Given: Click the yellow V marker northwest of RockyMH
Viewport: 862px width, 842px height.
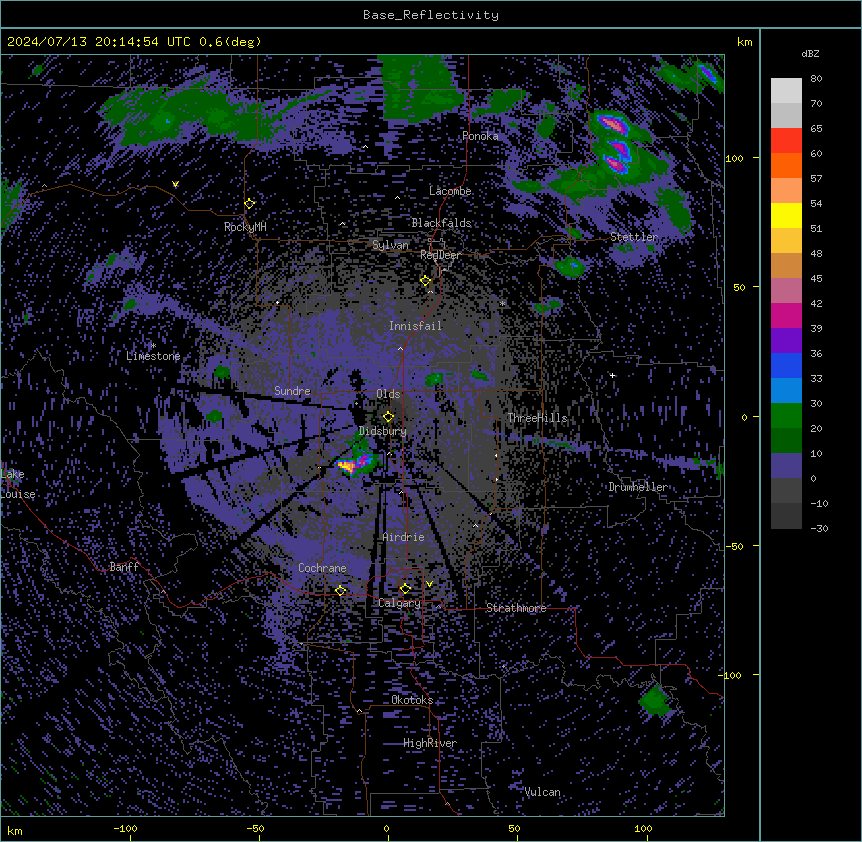Looking at the screenshot, I should [x=175, y=184].
